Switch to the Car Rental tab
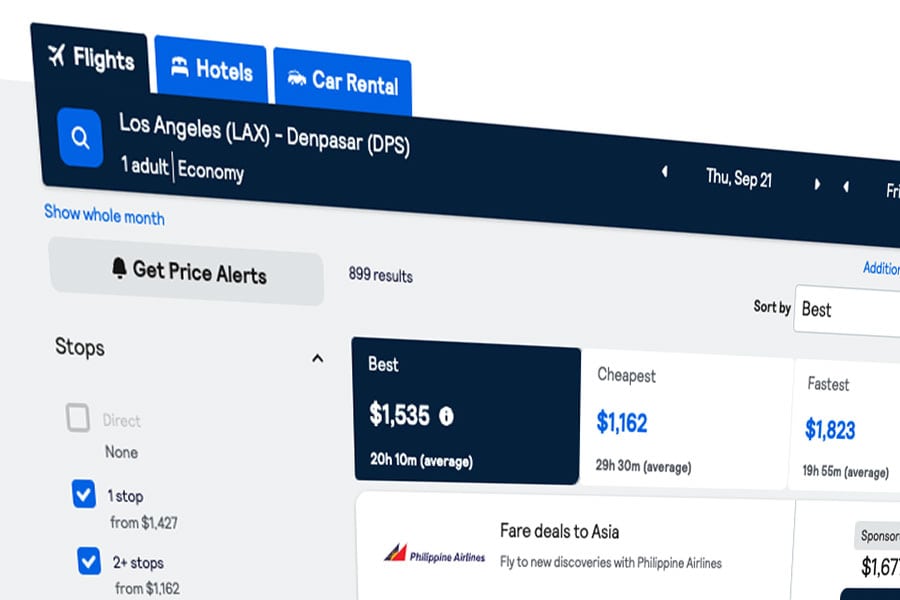900x600 pixels. coord(343,82)
